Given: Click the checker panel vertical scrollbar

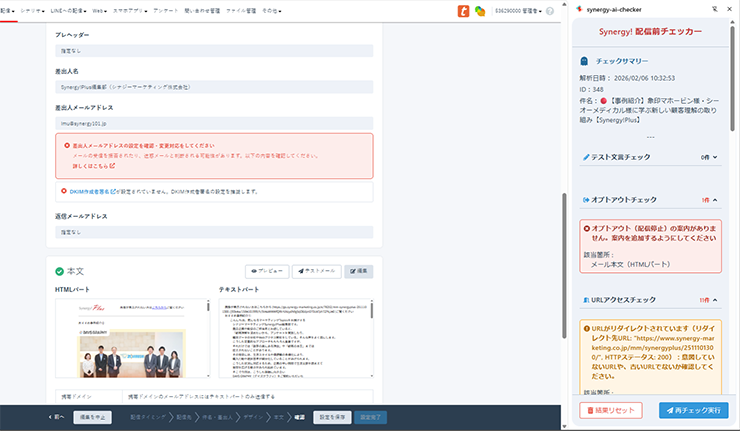Looking at the screenshot, I should coord(732,78).
